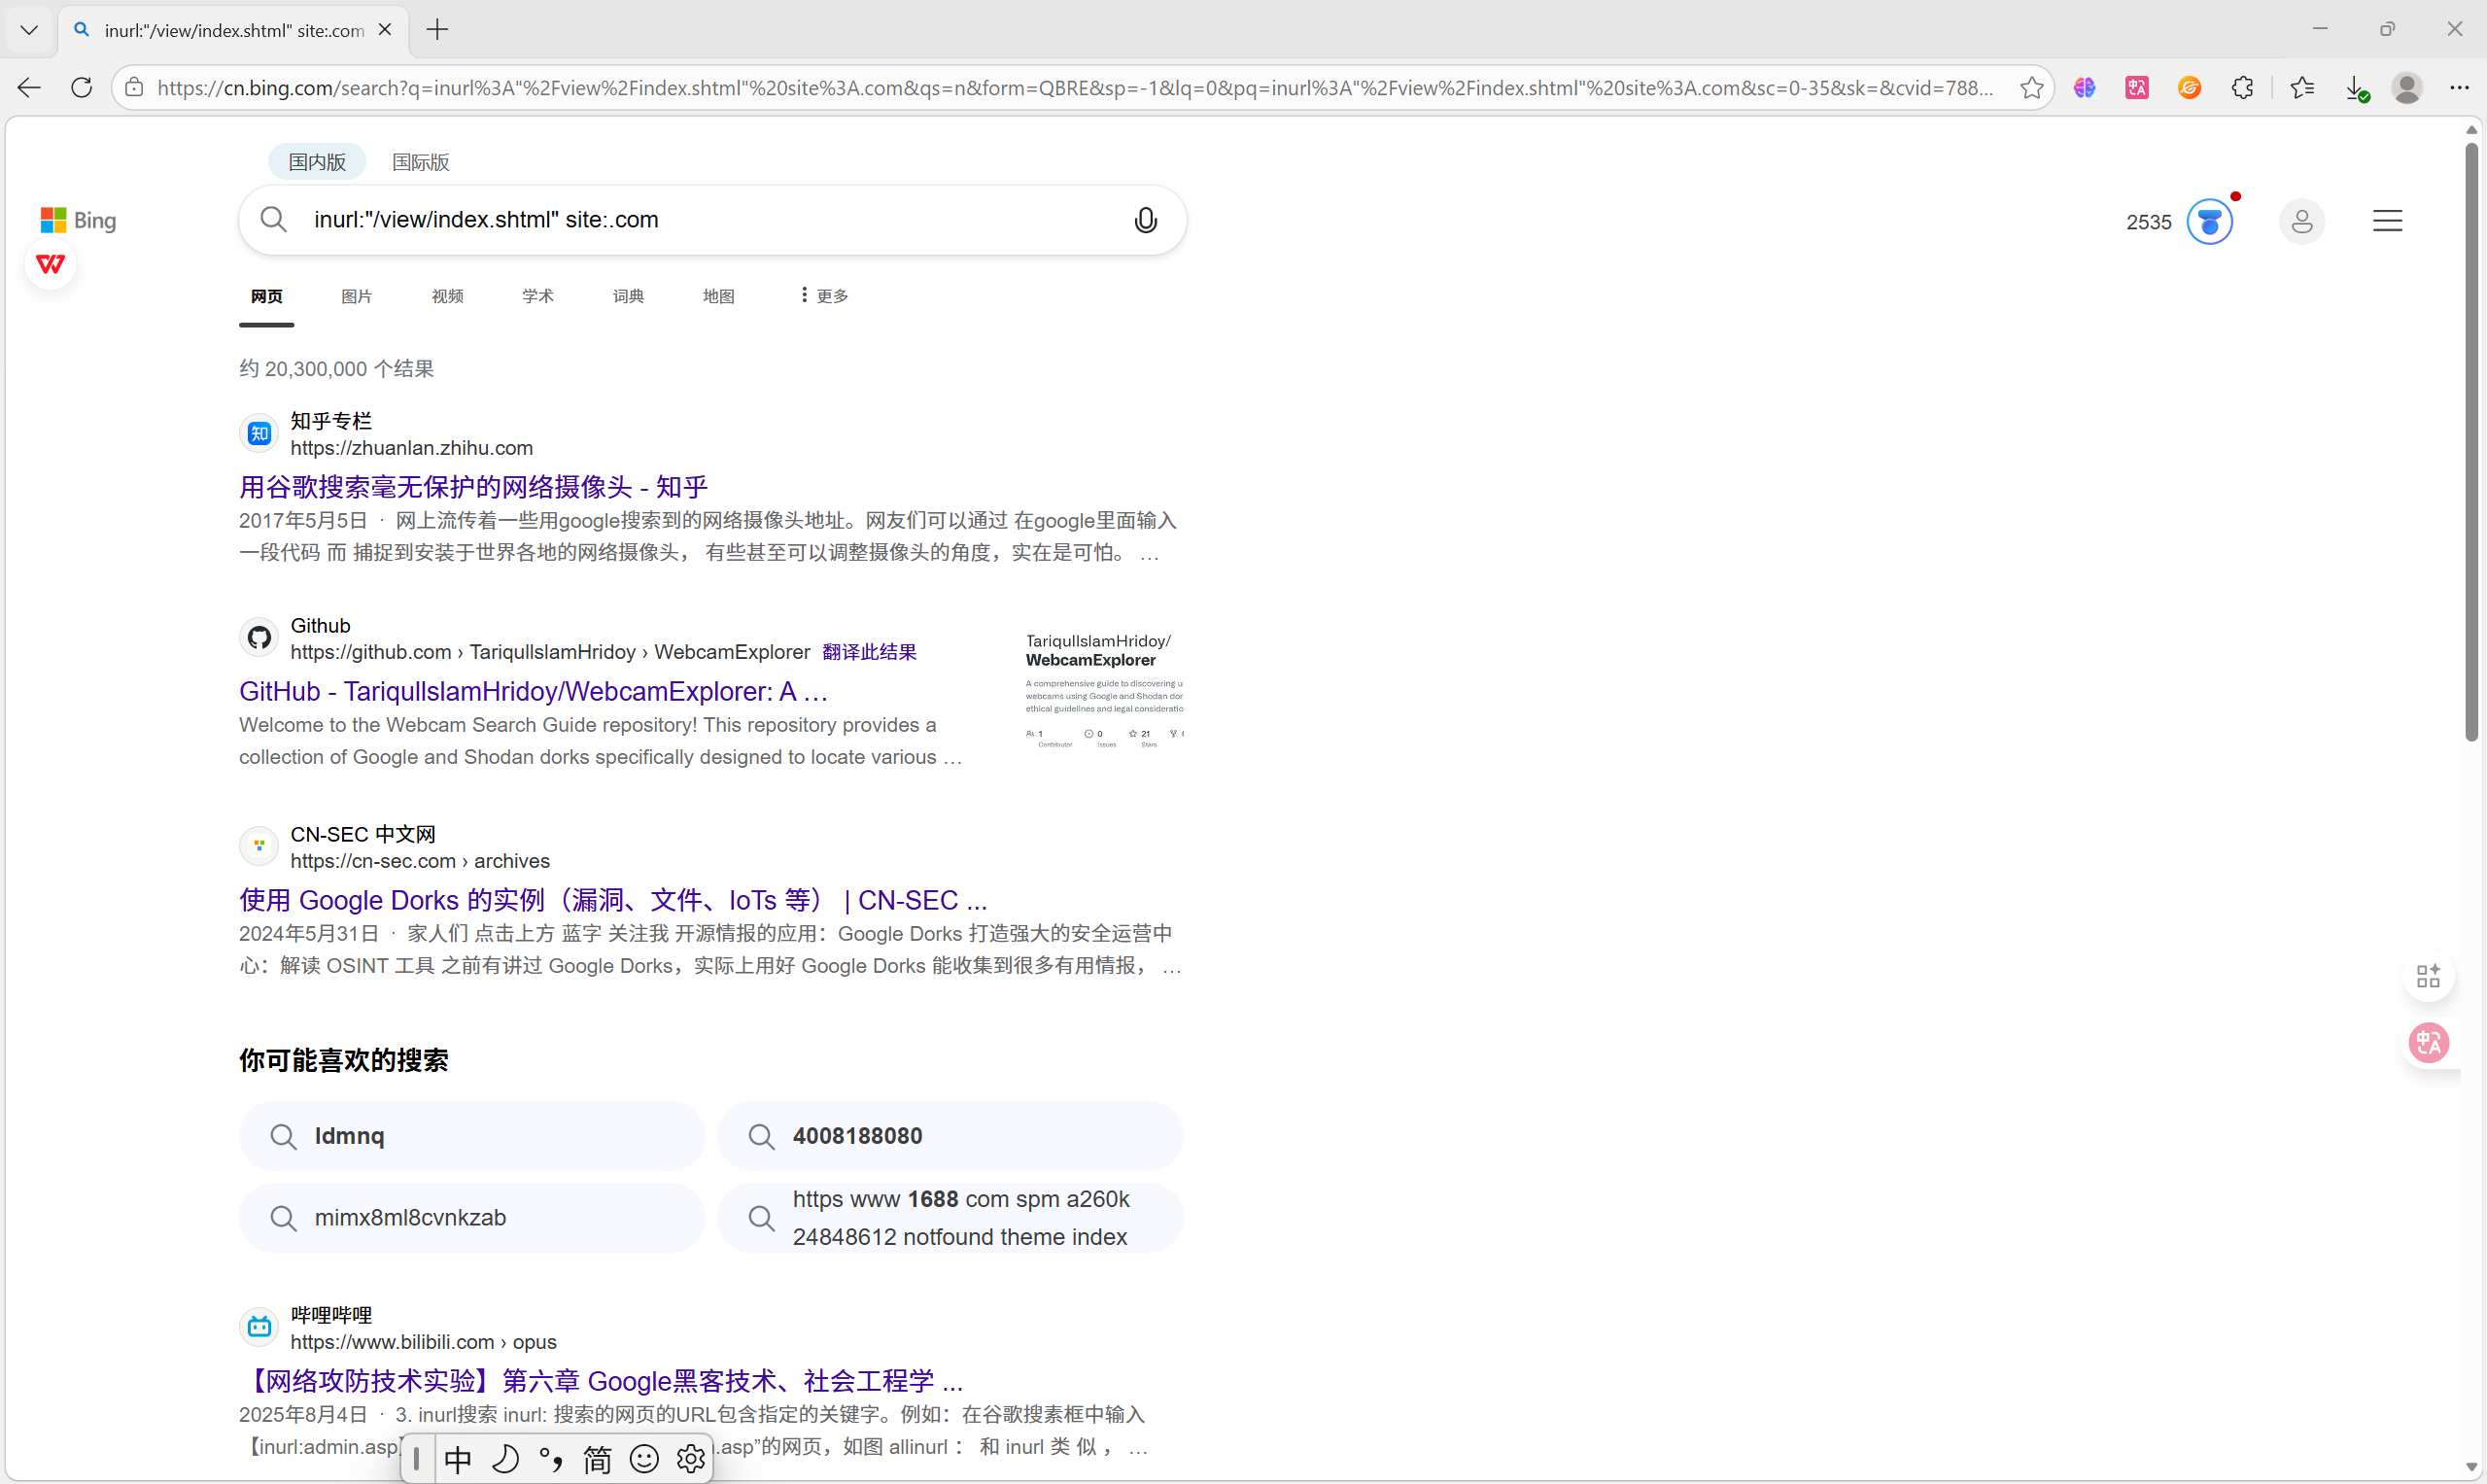Open the emoji picker on the IME bar
The width and height of the screenshot is (2487, 1484).
coord(644,1458)
